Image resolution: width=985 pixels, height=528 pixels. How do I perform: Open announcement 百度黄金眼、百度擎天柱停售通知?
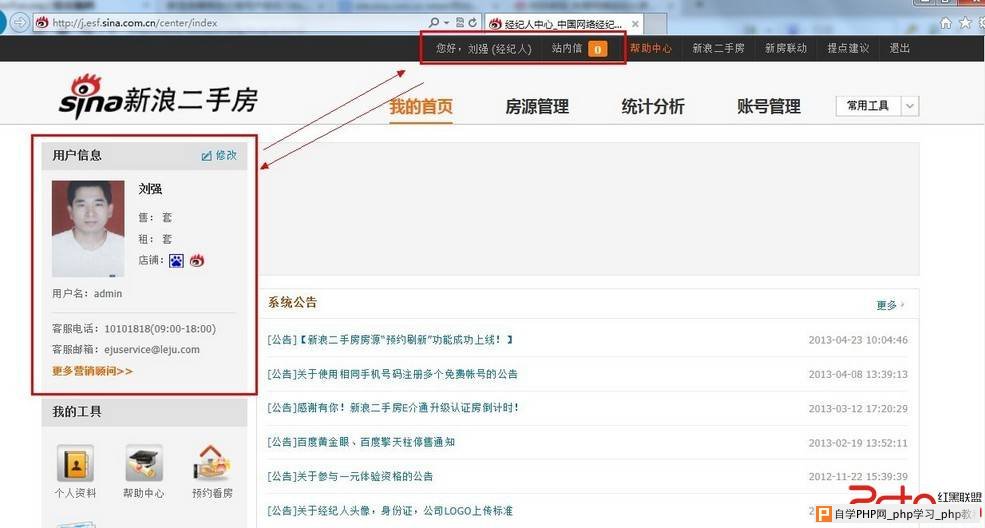(x=361, y=442)
